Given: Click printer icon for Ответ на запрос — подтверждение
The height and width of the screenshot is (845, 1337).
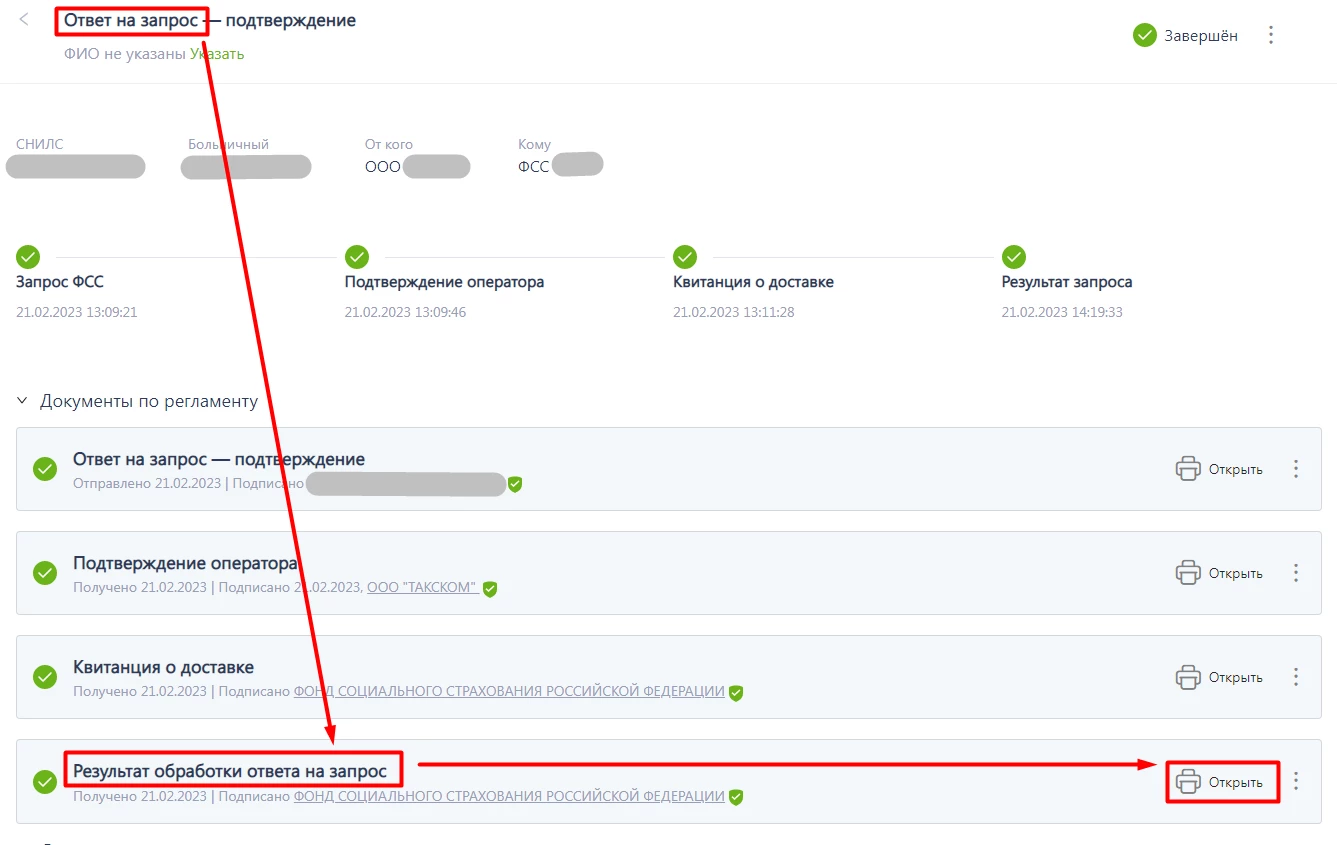Looking at the screenshot, I should [x=1187, y=469].
